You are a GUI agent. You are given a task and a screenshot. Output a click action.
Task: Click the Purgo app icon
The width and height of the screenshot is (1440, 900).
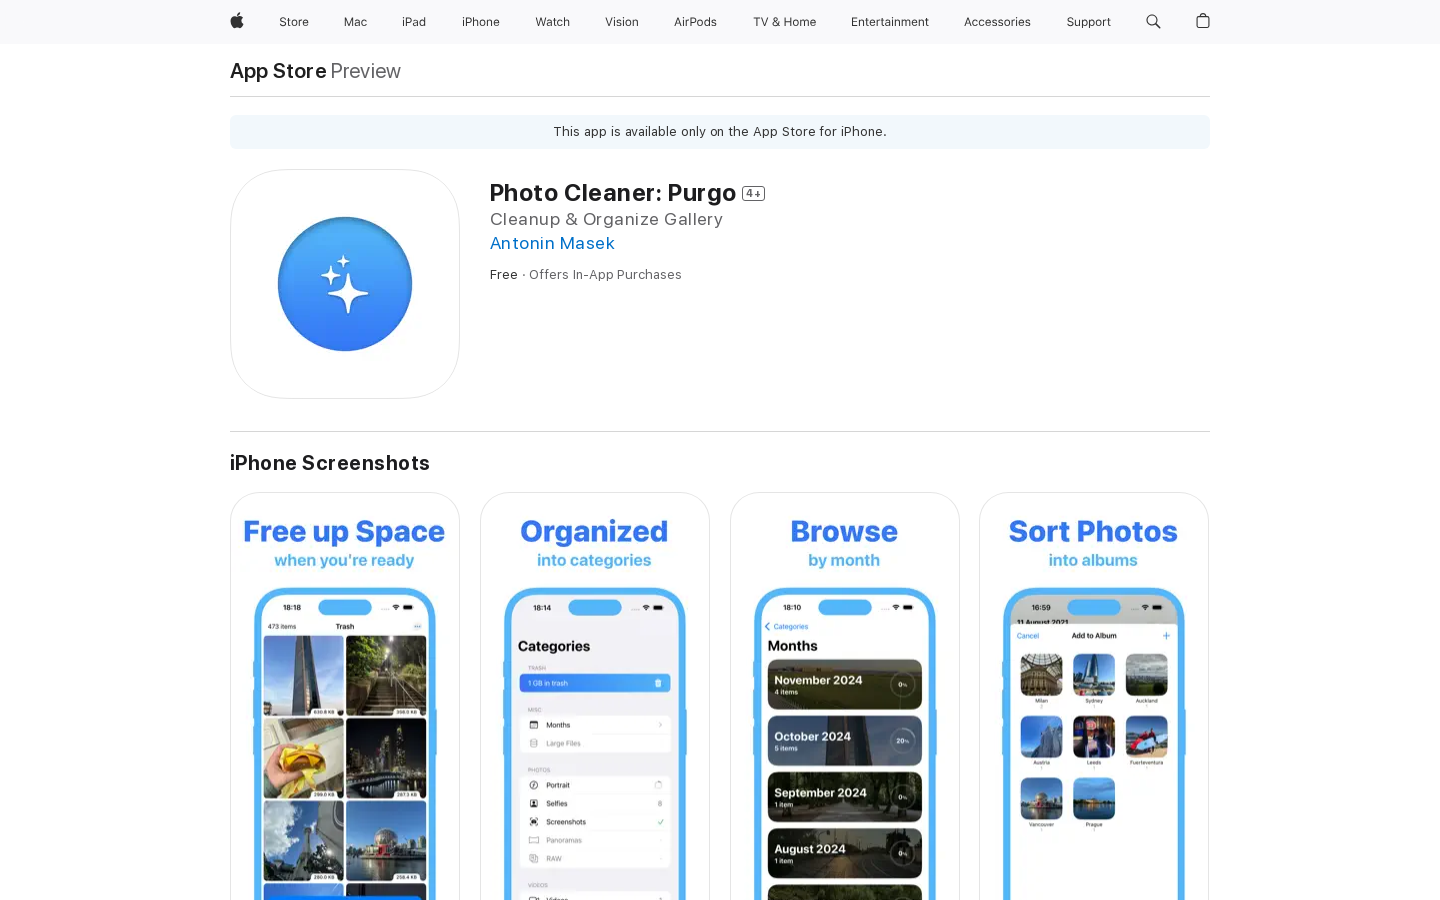(x=345, y=284)
